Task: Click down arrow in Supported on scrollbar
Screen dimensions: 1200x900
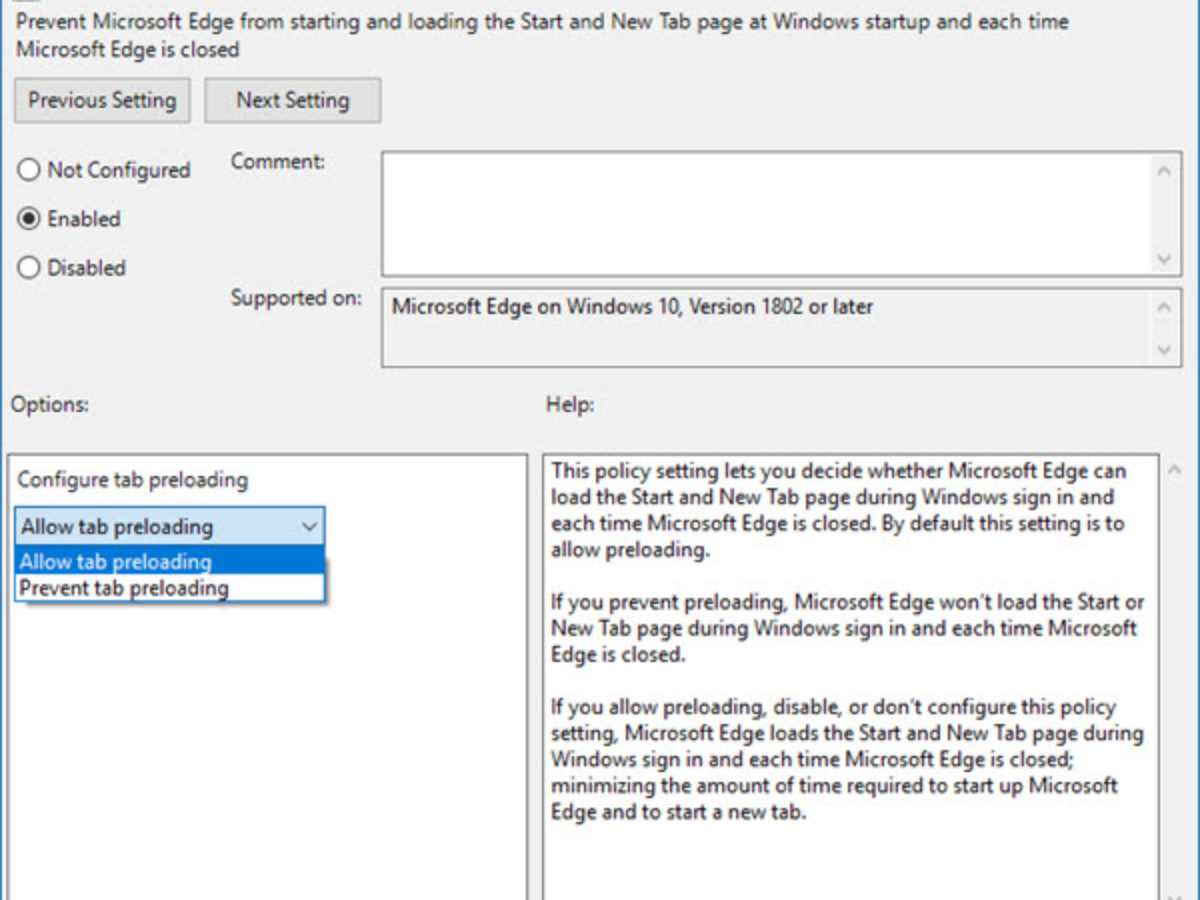Action: [1164, 350]
